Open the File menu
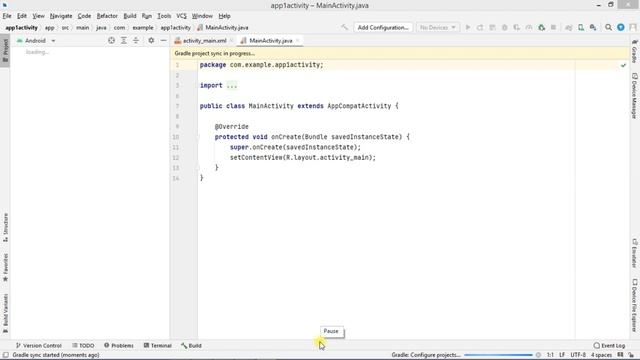640x360 pixels. click(7, 16)
